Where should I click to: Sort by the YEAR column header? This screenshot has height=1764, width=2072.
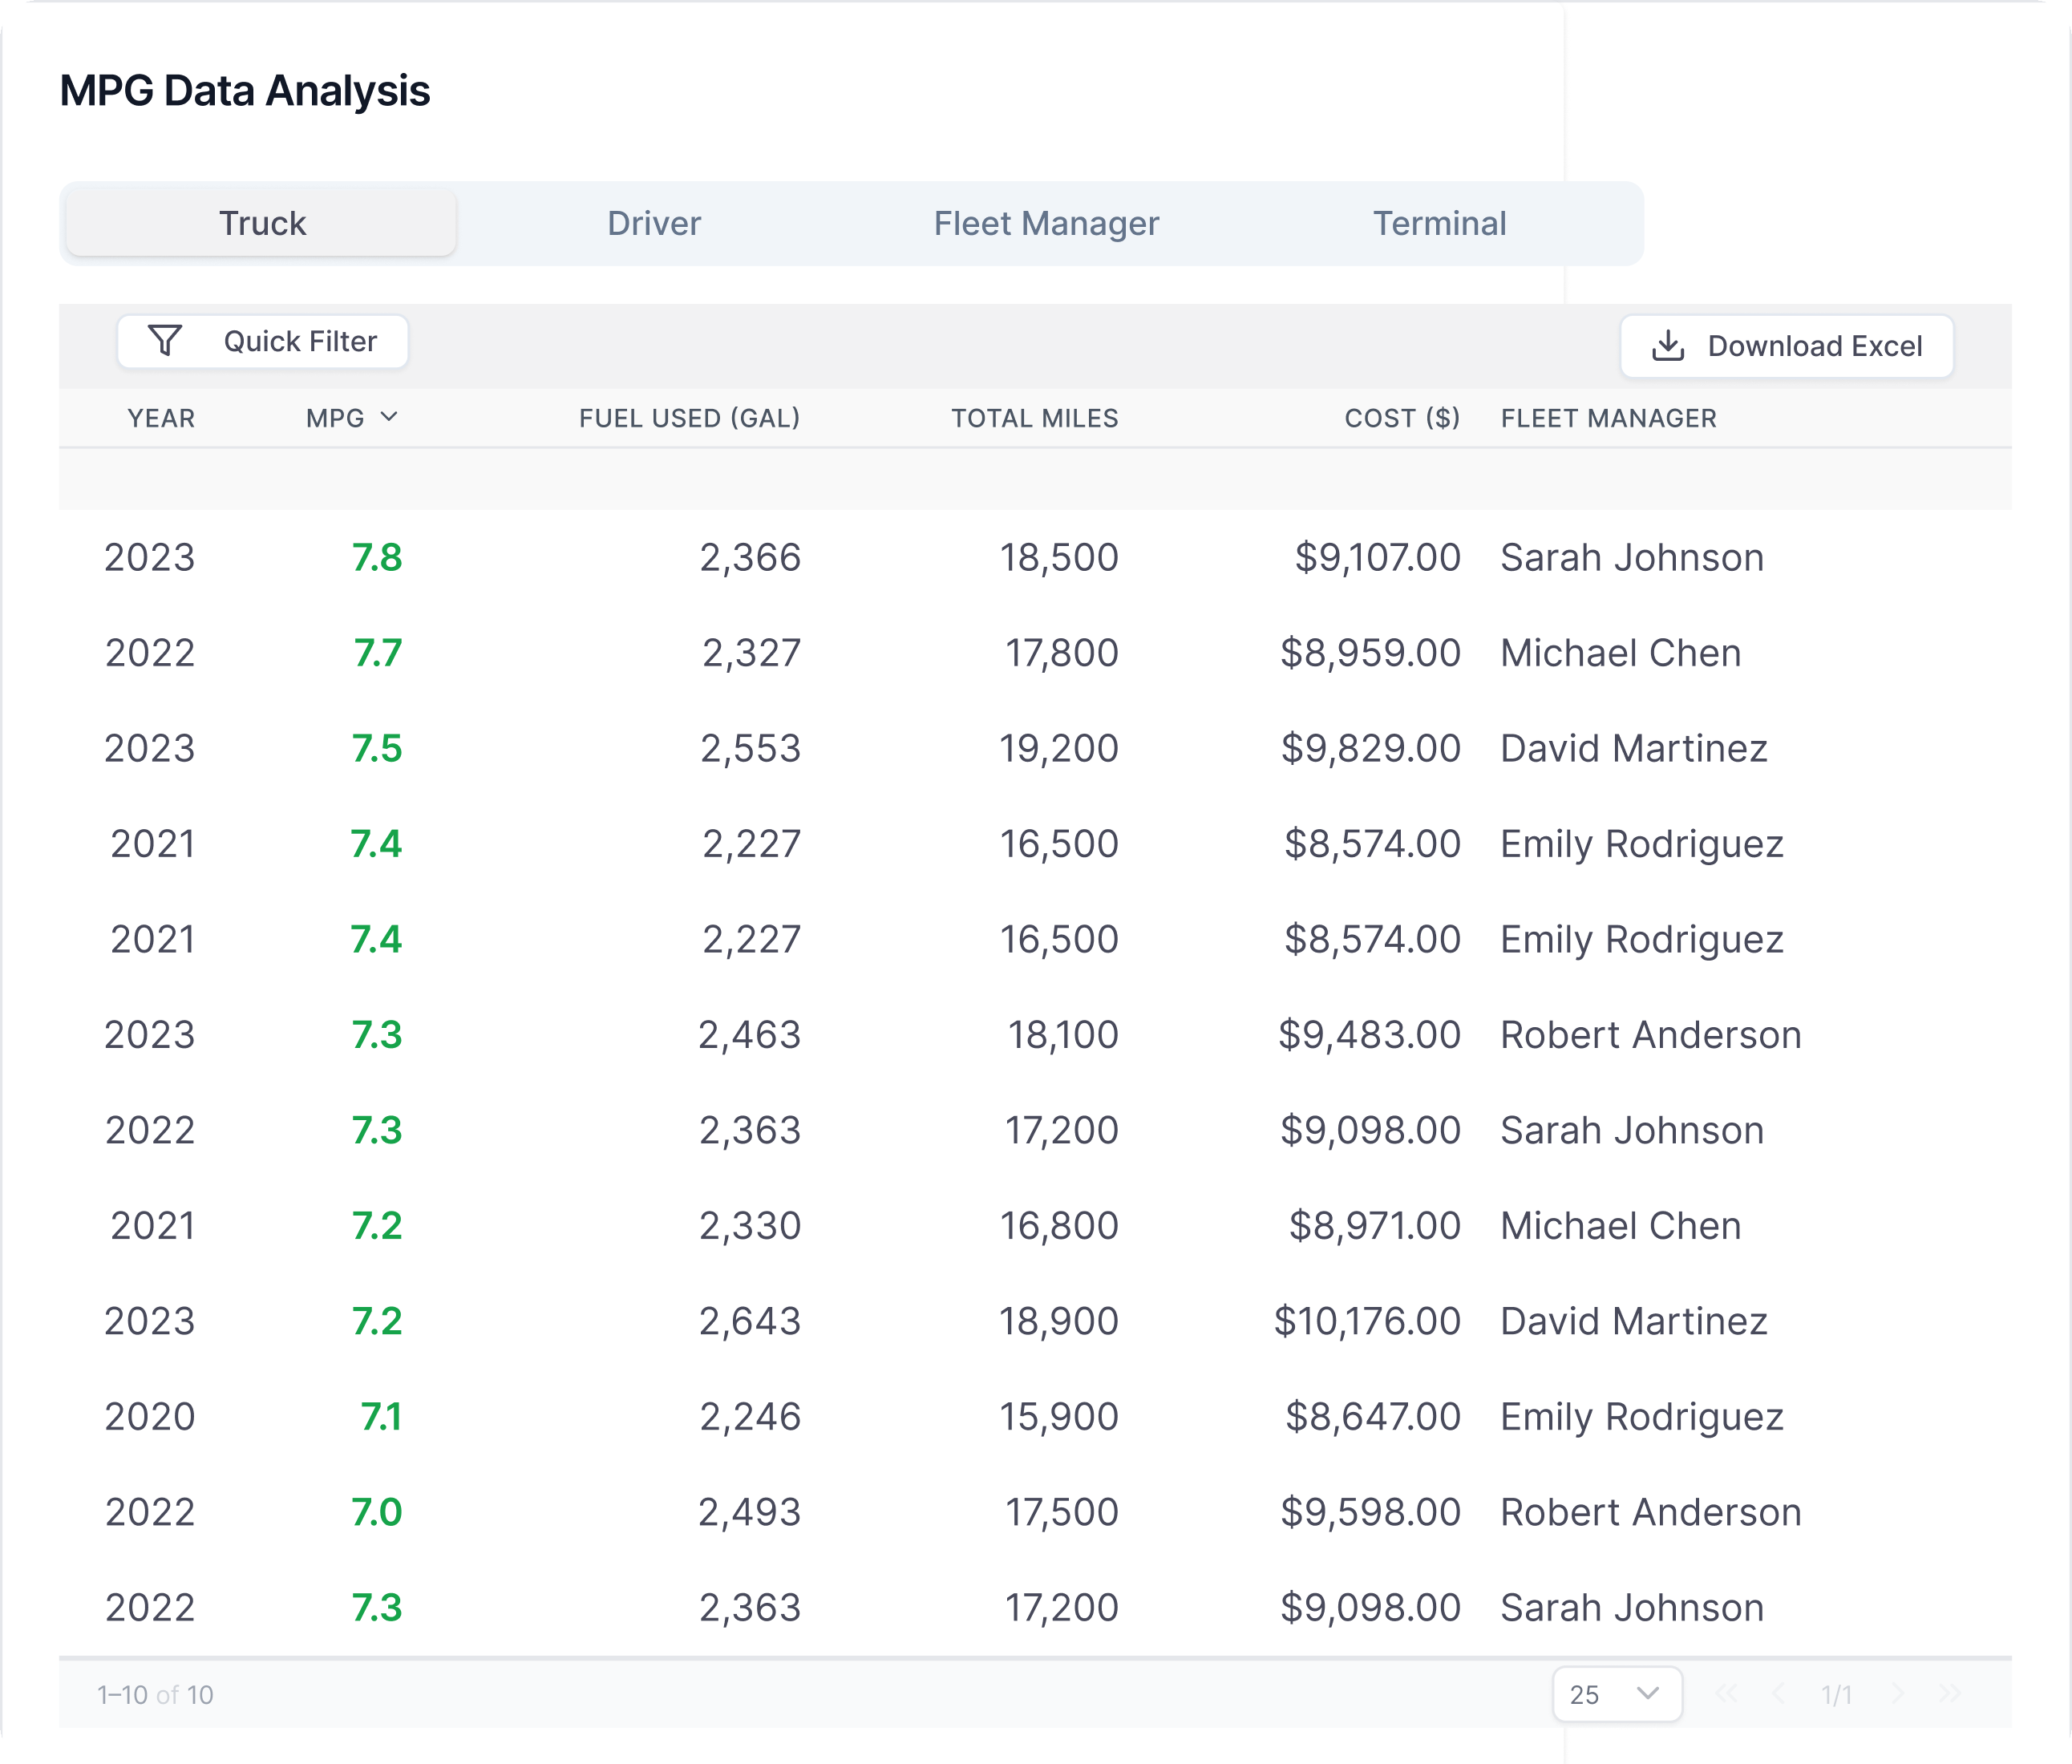pos(161,418)
